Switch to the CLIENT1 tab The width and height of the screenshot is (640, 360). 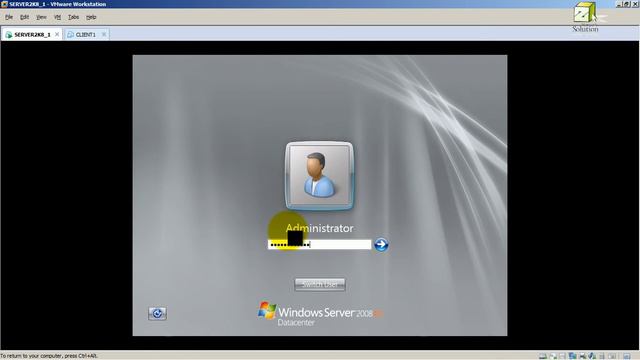(x=86, y=35)
